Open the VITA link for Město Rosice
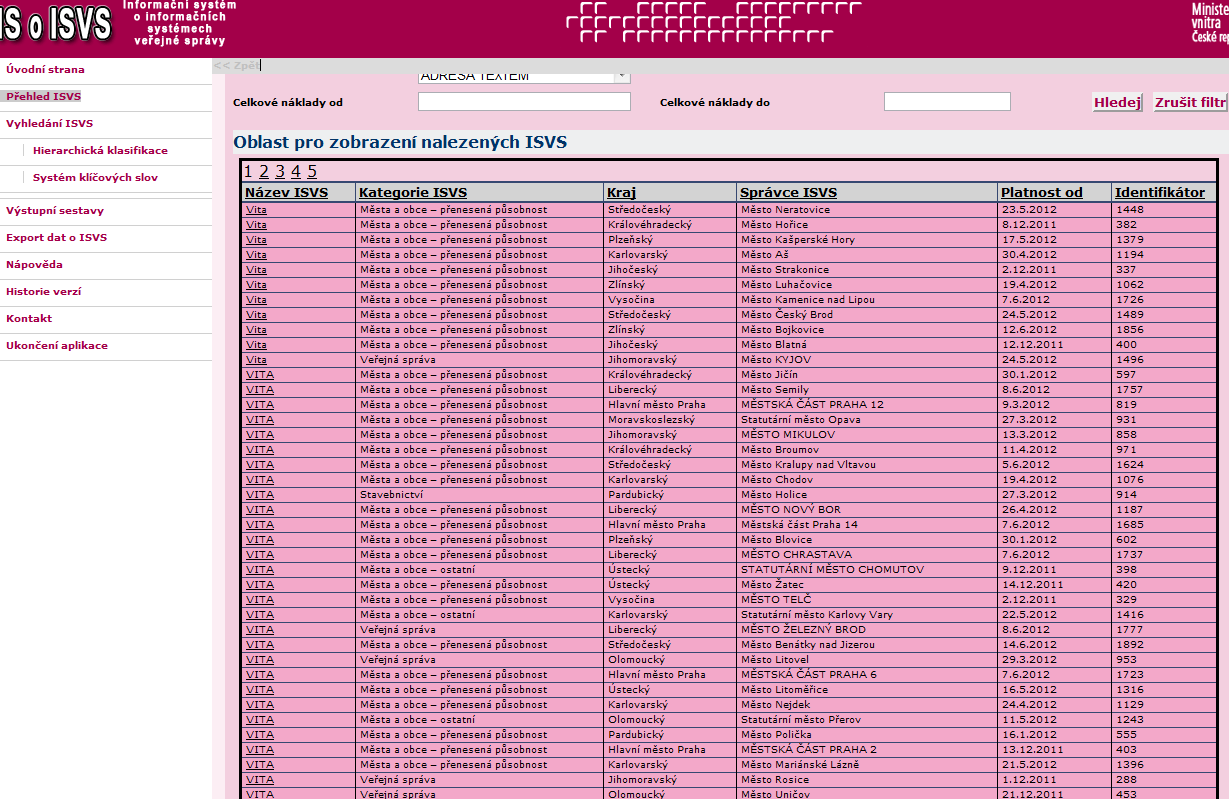 260,780
